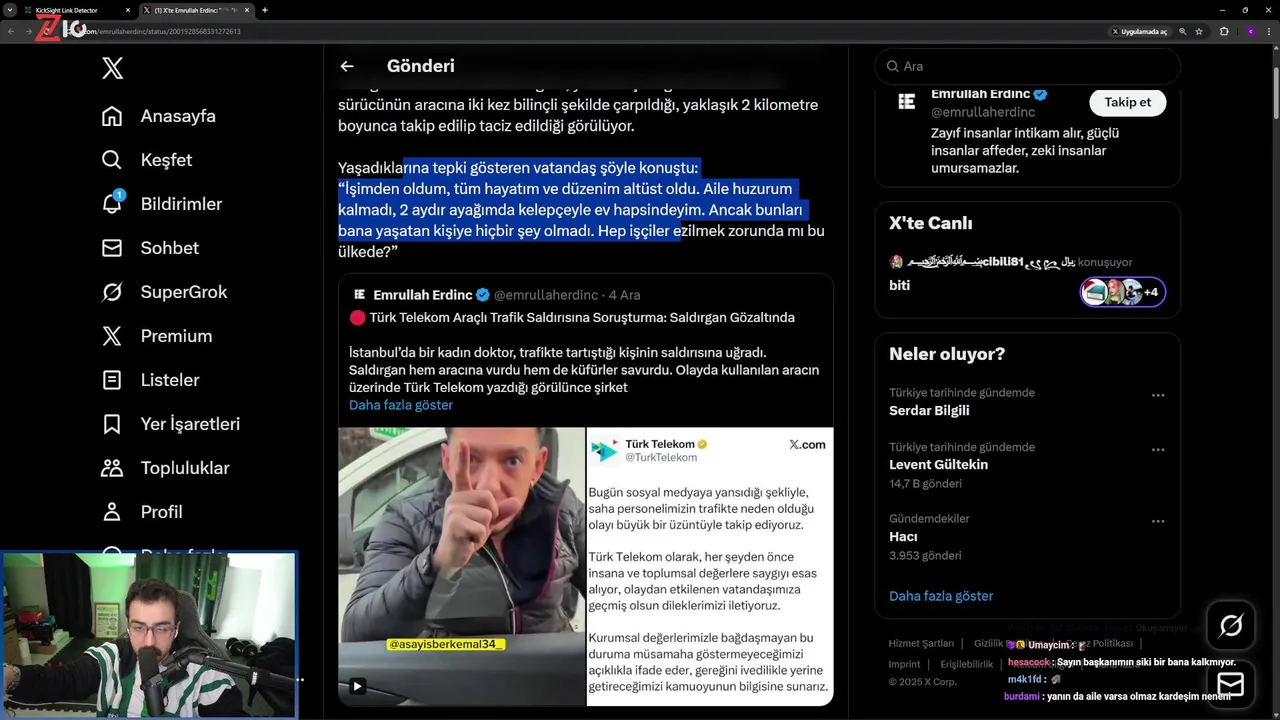Viewport: 1280px width, 720px height.
Task: Open Erişilebilirlik footer link
Action: (x=967, y=664)
